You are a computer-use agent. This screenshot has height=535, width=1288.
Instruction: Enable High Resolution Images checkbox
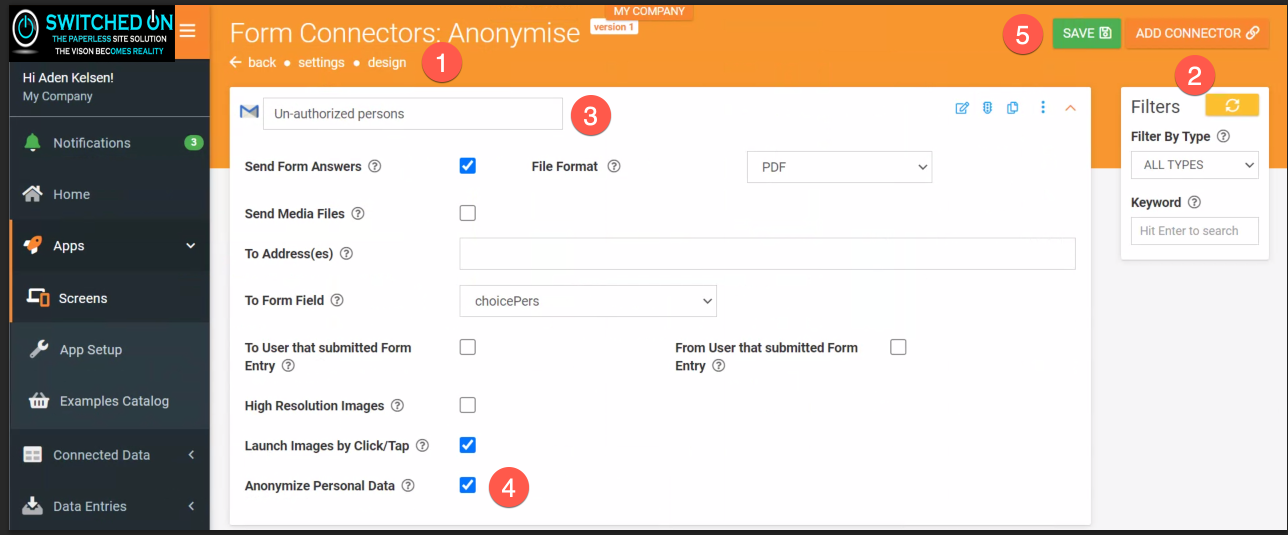468,405
